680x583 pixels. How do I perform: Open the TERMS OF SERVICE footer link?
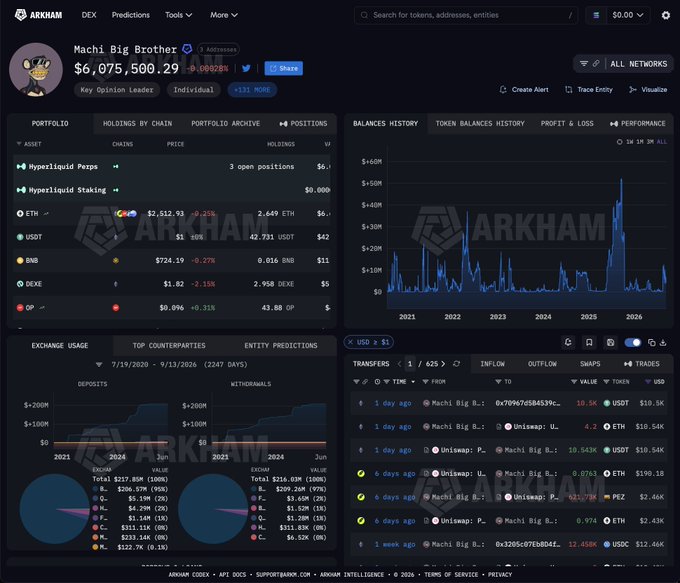pos(451,574)
